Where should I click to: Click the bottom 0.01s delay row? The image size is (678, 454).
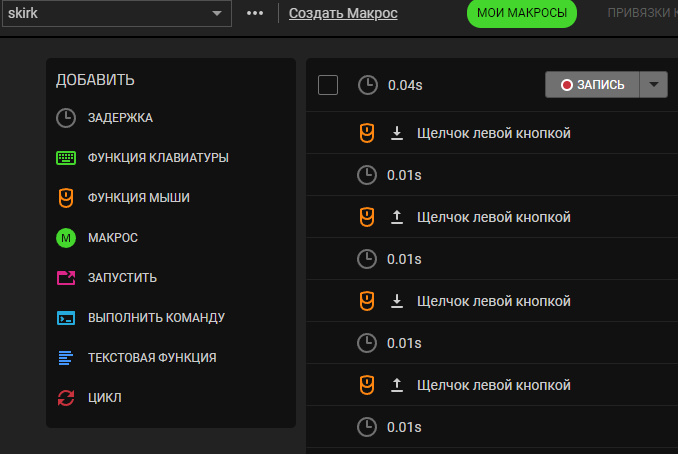pos(404,427)
